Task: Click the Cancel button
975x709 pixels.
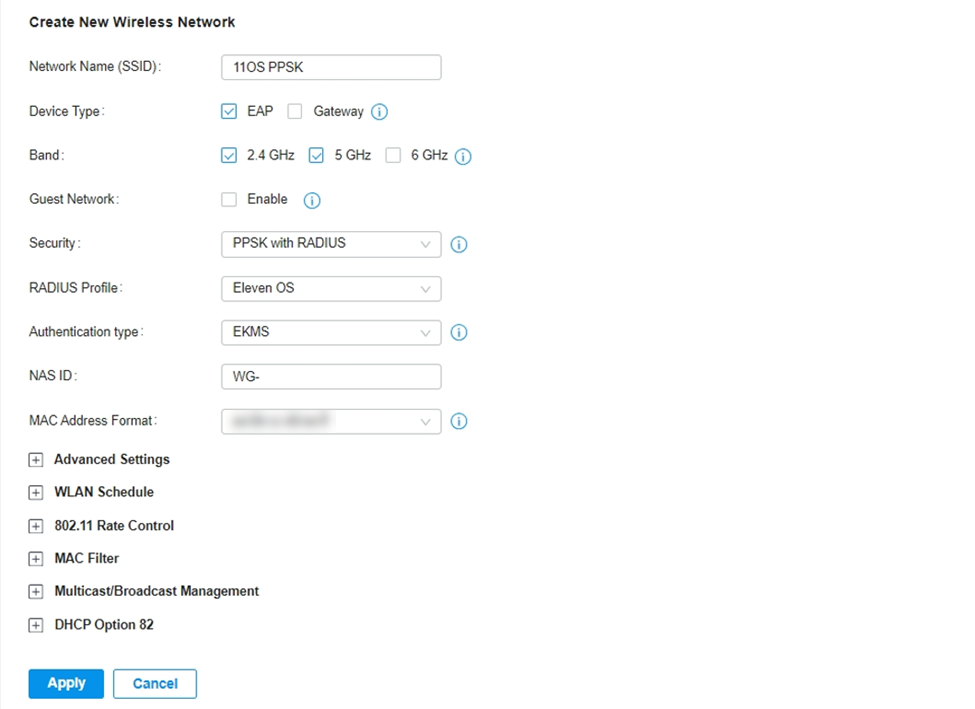Action: tap(154, 683)
